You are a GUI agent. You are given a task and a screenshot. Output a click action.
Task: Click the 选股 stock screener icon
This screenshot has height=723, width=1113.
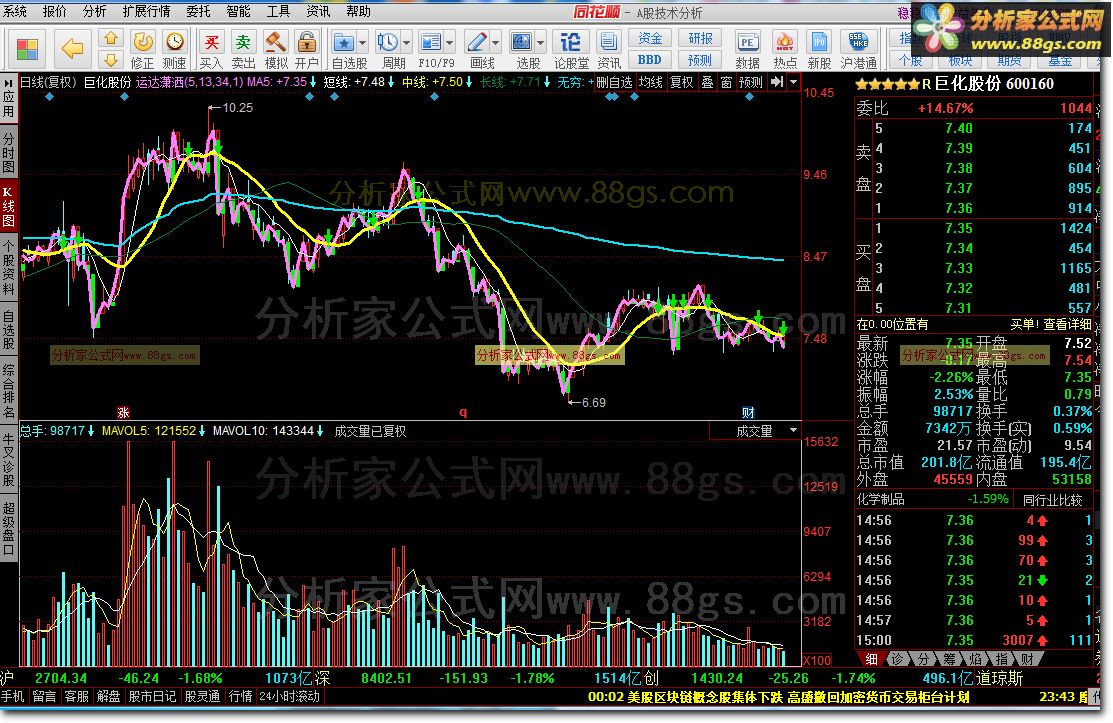coord(522,43)
